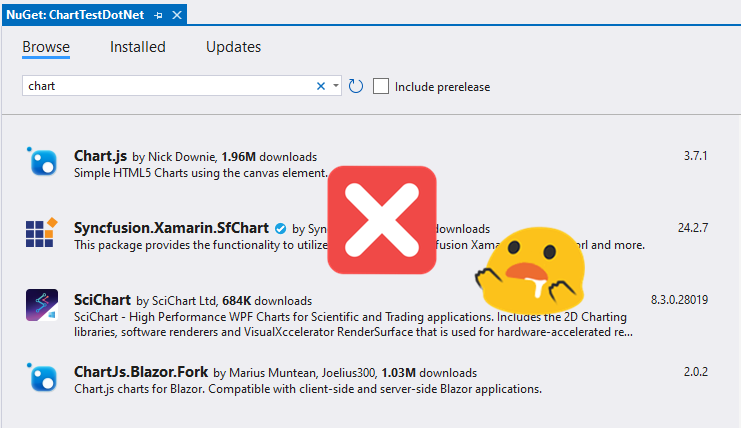Select the ChartJs.Blazor.Fork package title
The image size is (741, 428).
tap(141, 372)
